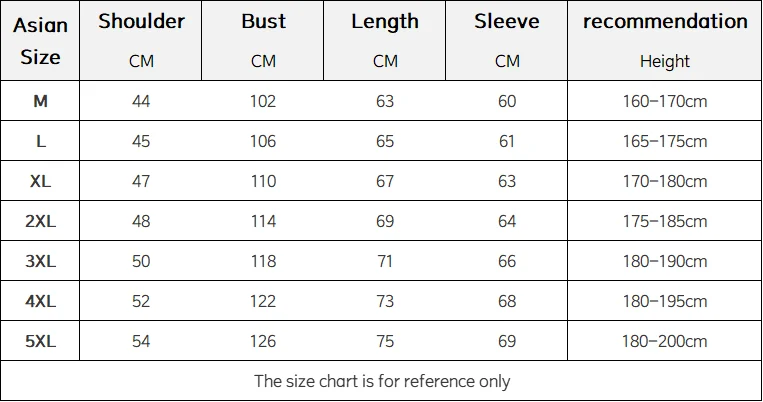
Task: Select shoulder value 52 in 4XL row
Action: click(x=141, y=301)
